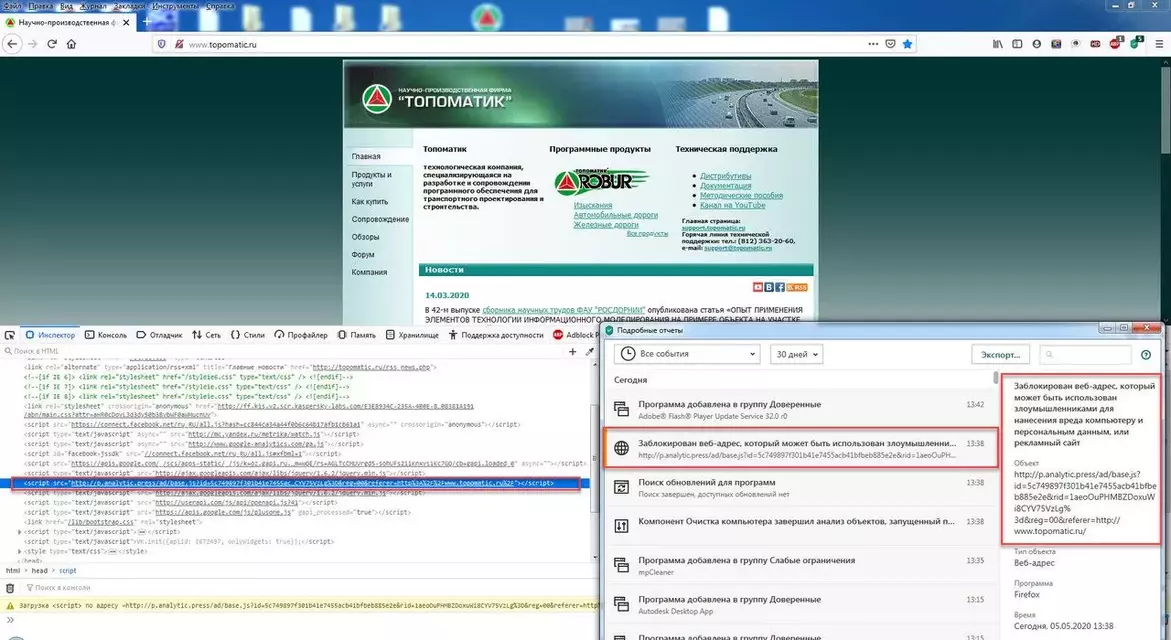The width and height of the screenshot is (1171, 640).
Task: Click the Поиск в HTML search field
Action: pos(284,351)
